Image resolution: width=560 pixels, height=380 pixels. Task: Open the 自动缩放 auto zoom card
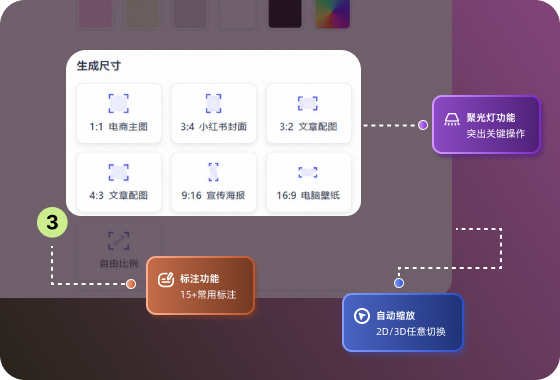pyautogui.click(x=403, y=322)
